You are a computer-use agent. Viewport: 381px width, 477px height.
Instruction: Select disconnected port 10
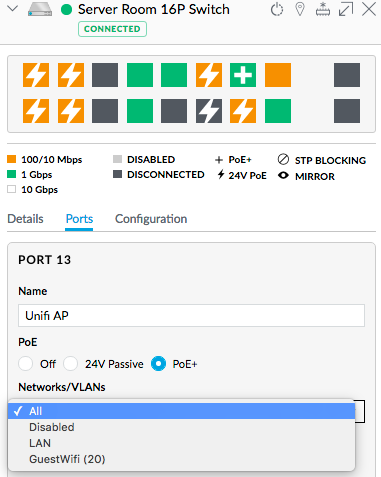174,111
